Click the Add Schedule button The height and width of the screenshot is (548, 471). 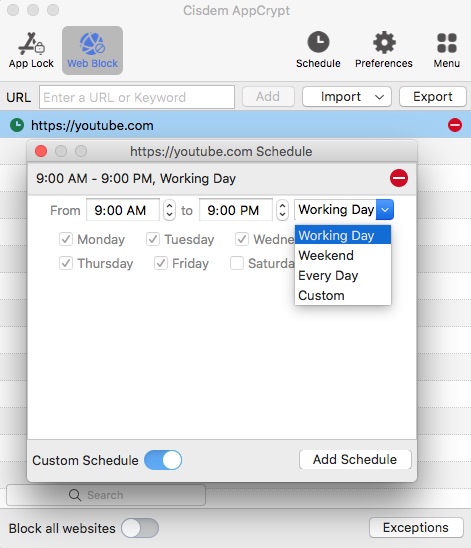click(x=355, y=460)
